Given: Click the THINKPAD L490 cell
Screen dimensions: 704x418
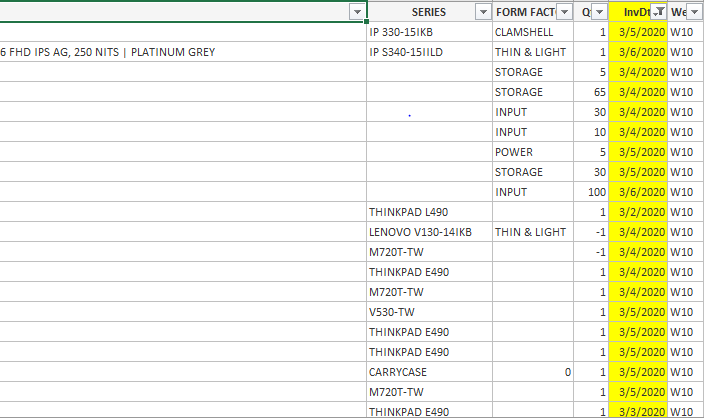Looking at the screenshot, I should 410,212.
